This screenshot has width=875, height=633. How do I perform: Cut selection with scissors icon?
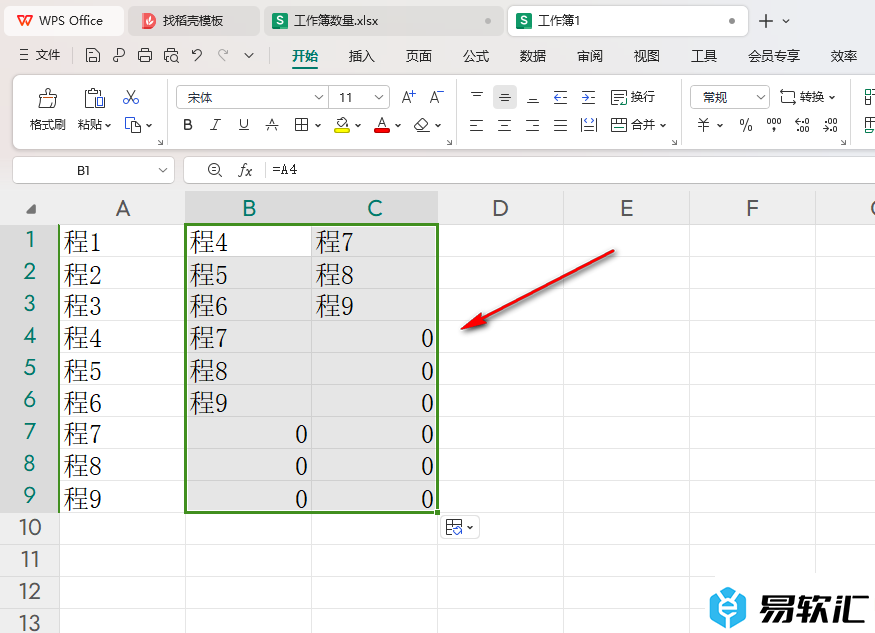click(x=131, y=98)
